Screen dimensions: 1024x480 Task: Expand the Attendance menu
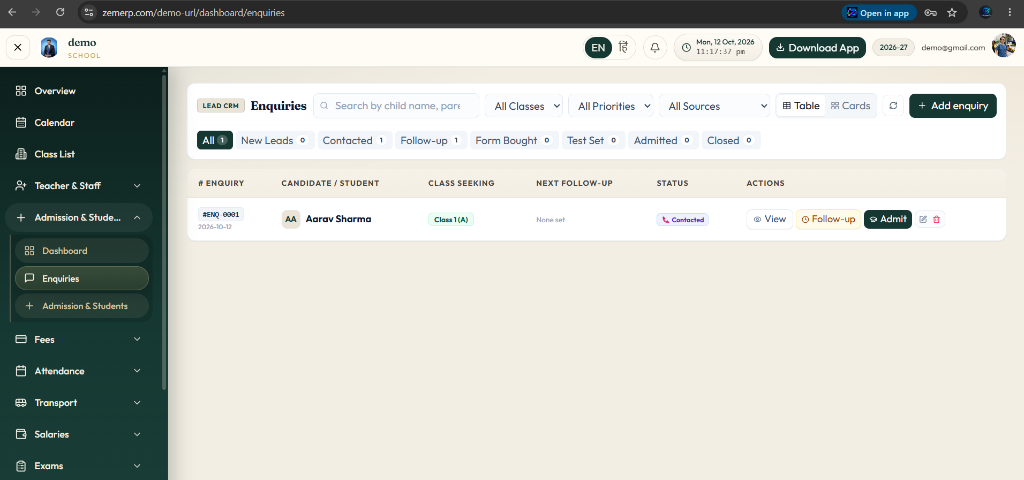[x=78, y=371]
